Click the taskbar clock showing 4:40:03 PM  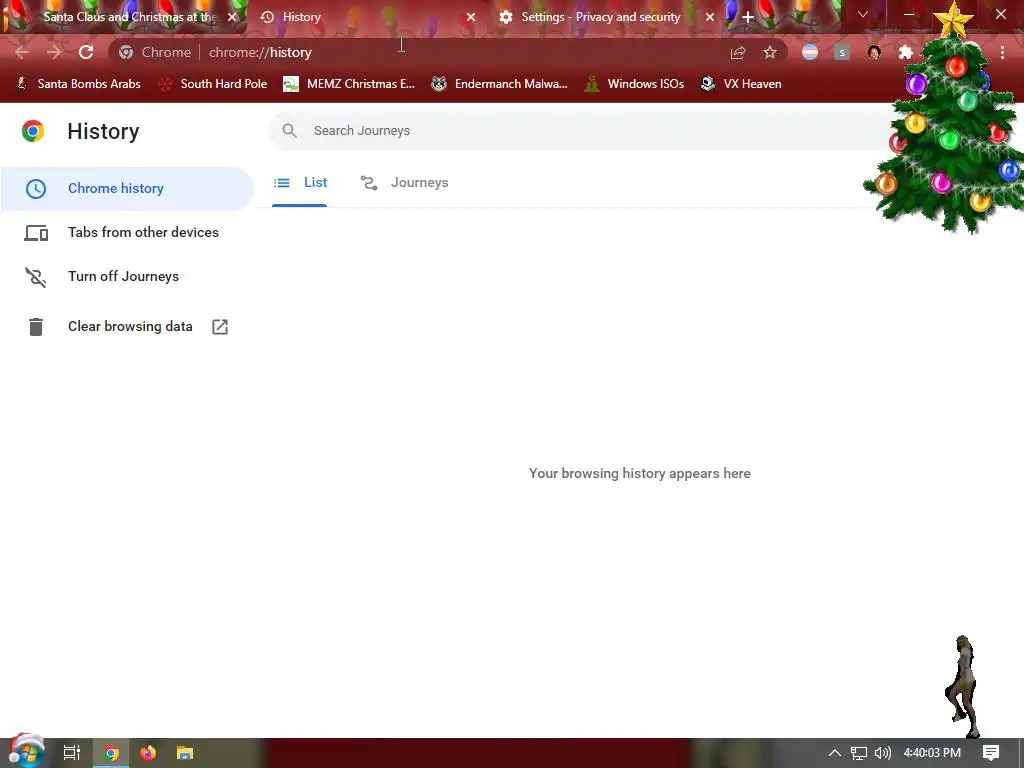(x=932, y=753)
